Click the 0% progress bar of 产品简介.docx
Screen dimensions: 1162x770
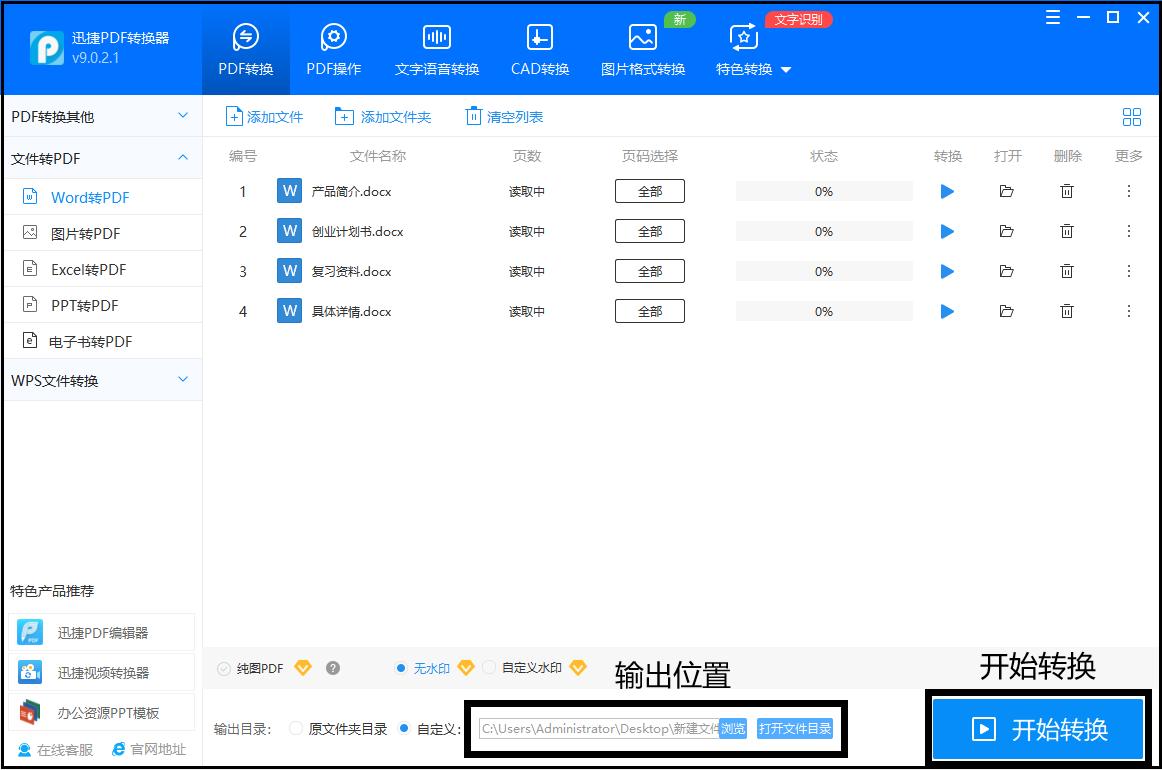pyautogui.click(x=824, y=191)
